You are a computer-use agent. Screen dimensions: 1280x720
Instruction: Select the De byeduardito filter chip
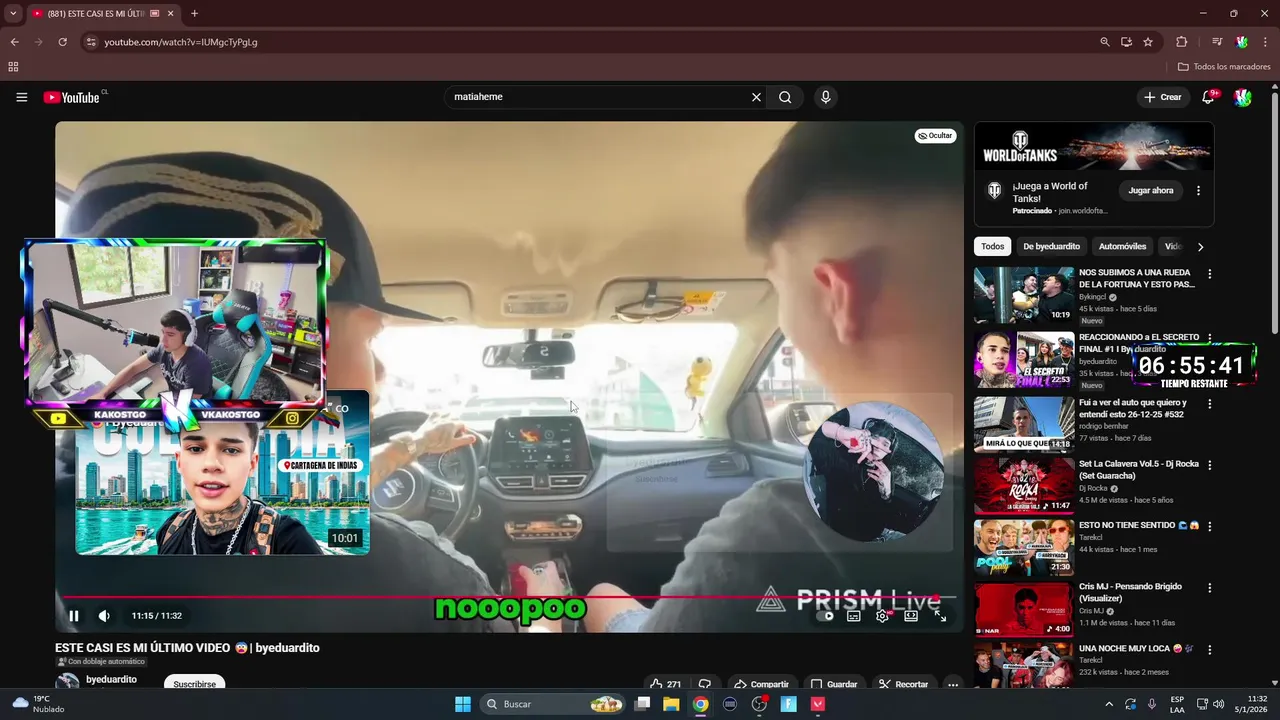tap(1051, 246)
